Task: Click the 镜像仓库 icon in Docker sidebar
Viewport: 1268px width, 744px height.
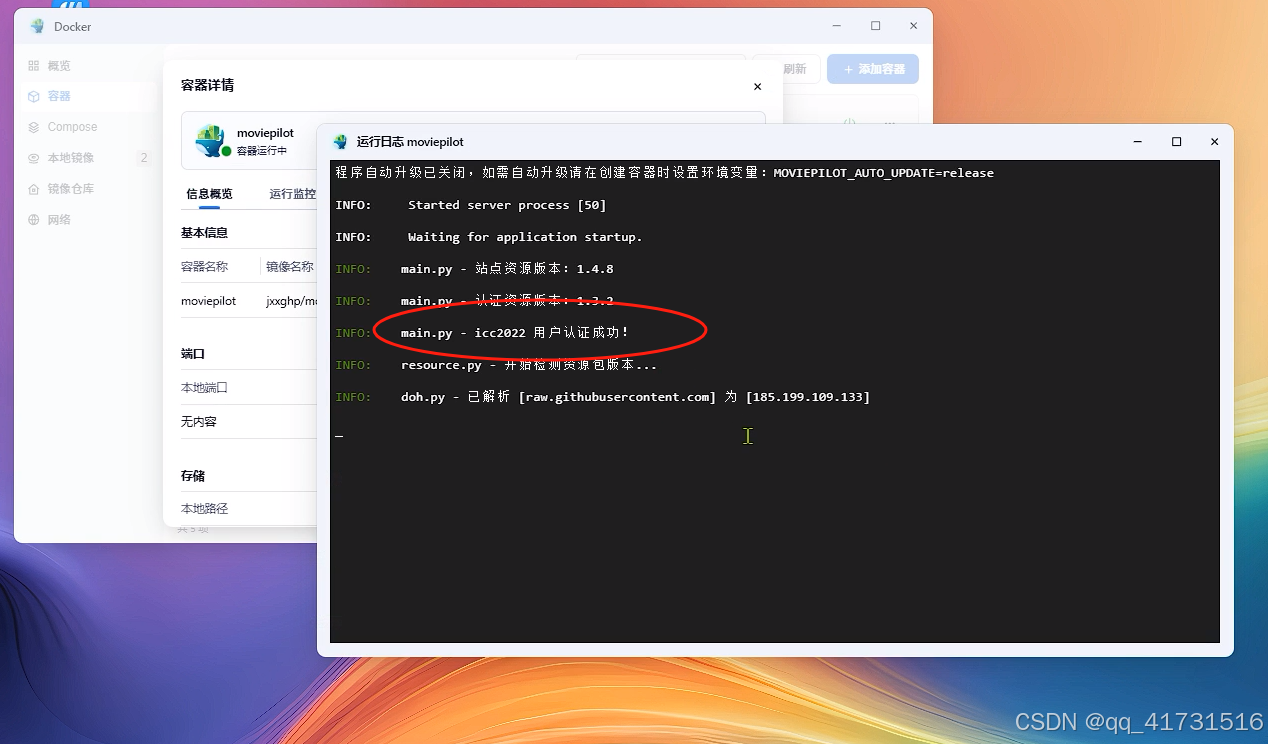Action: pos(34,189)
